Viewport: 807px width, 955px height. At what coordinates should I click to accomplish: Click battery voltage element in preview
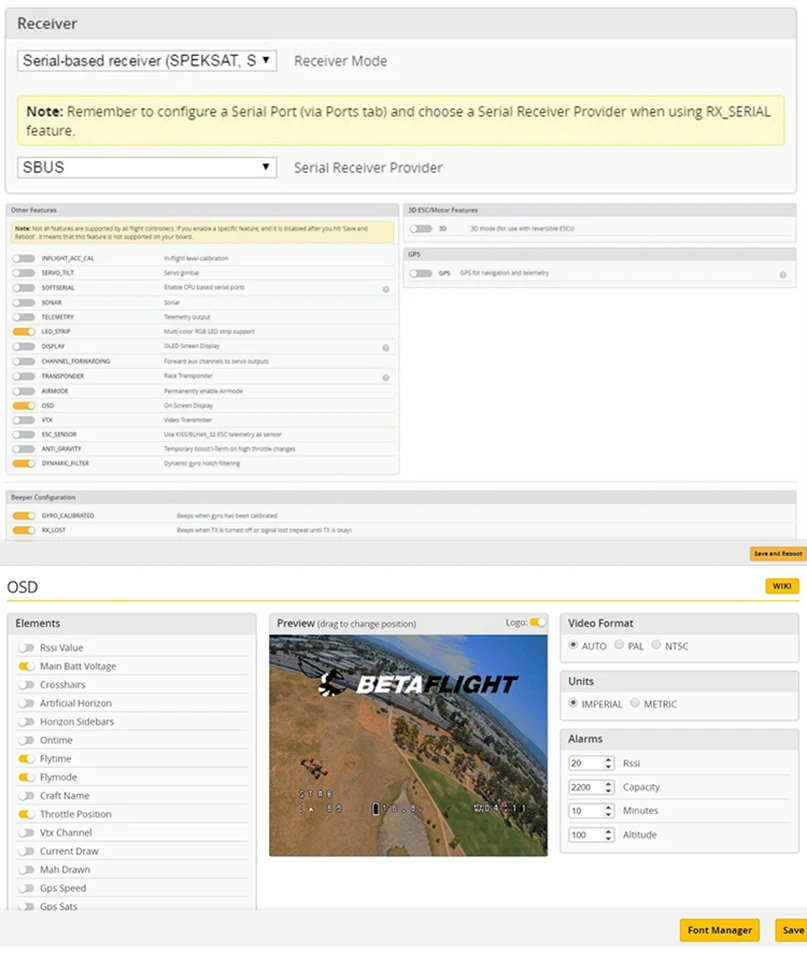tap(398, 808)
